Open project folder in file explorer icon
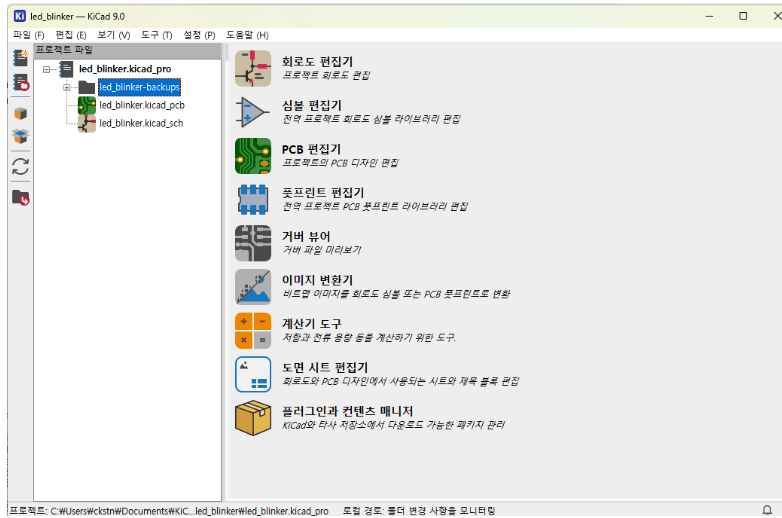The image size is (782, 518). tap(20, 197)
